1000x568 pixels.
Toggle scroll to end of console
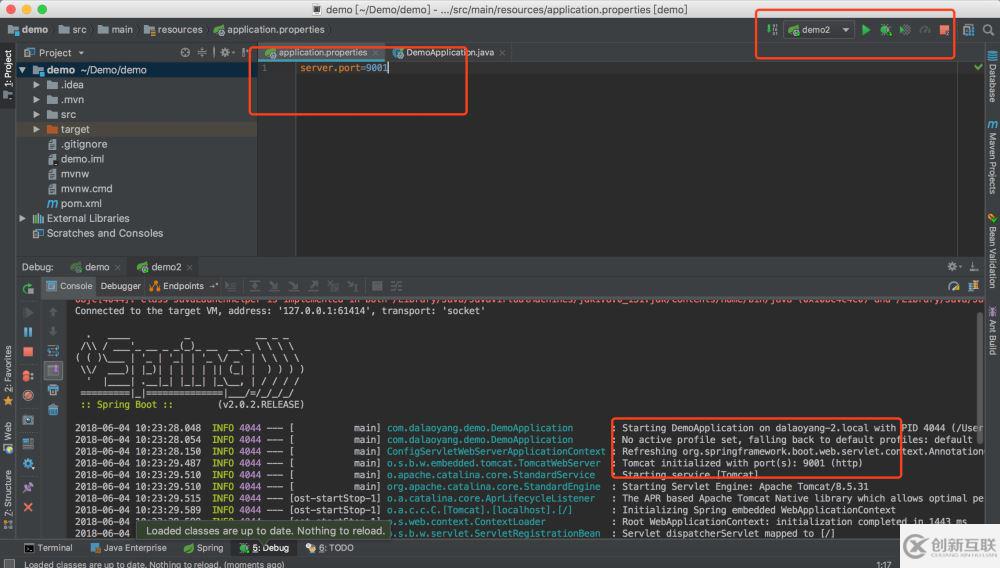(53, 370)
